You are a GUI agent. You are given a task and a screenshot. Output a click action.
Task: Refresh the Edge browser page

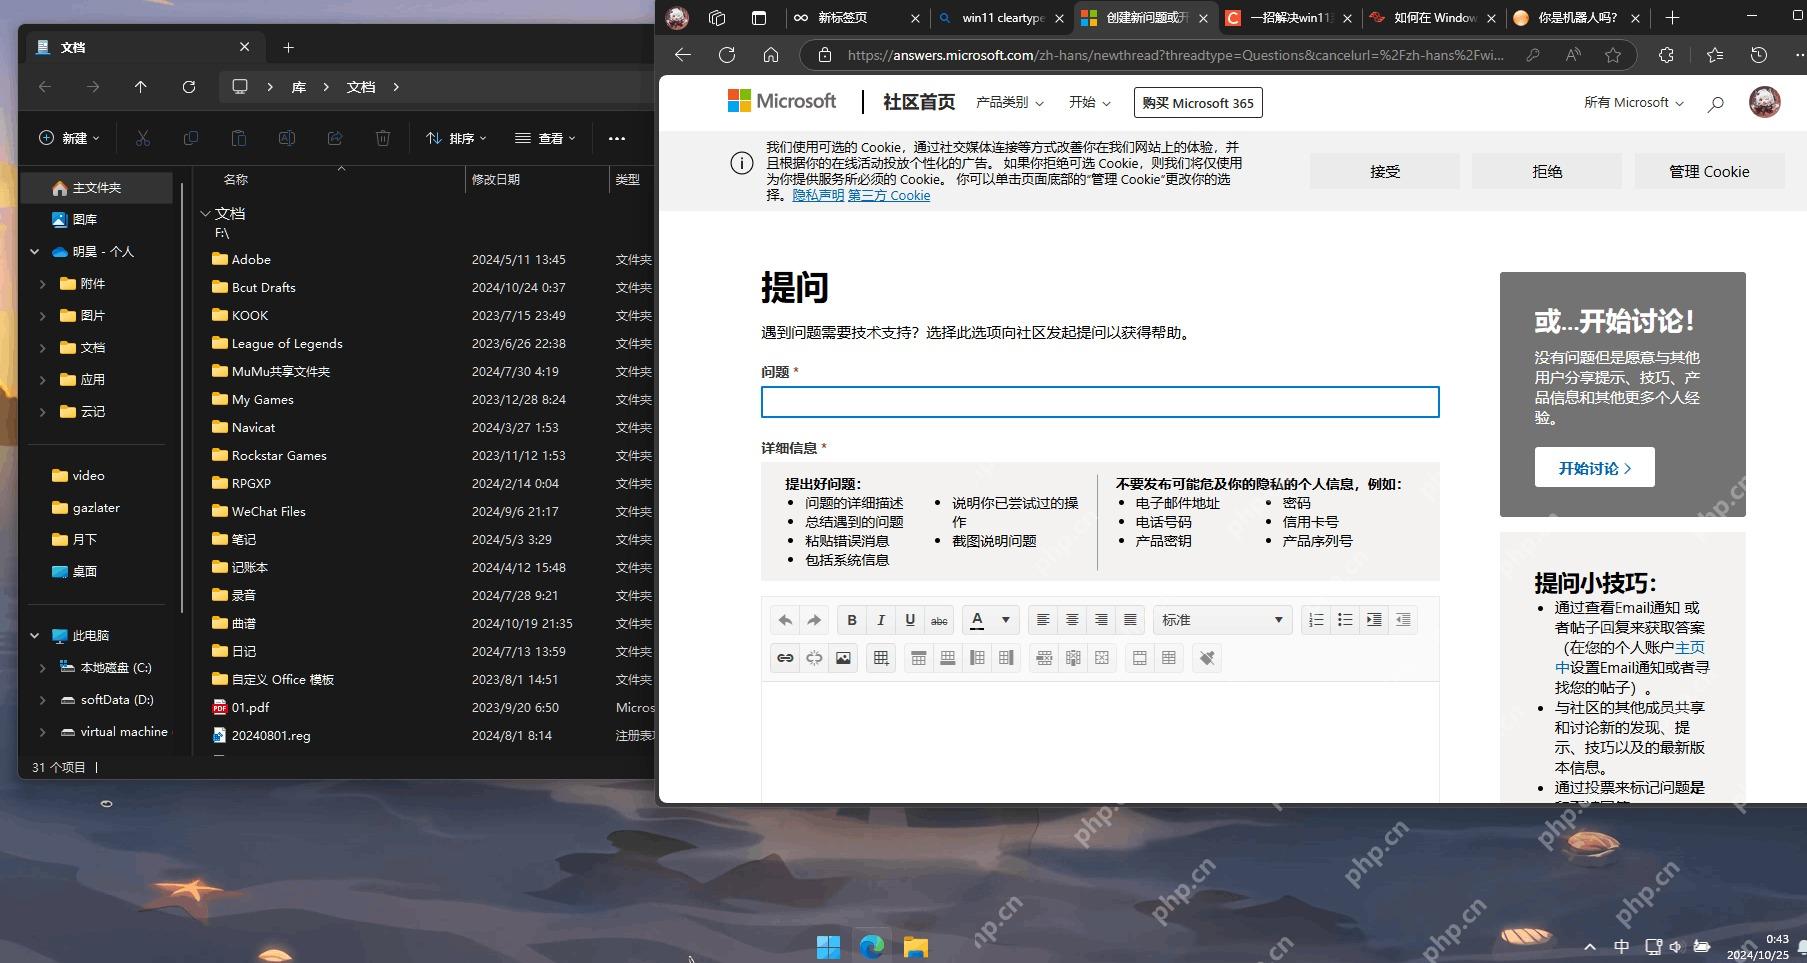pos(727,55)
